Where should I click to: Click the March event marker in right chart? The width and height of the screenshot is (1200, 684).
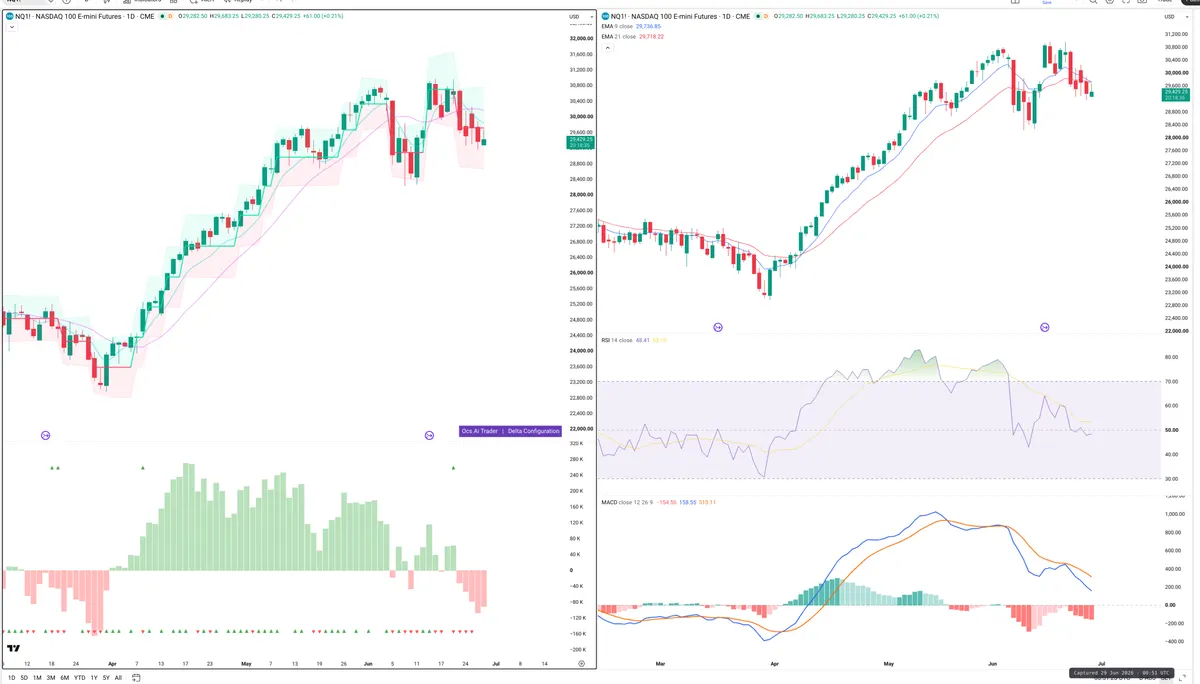pyautogui.click(x=718, y=327)
